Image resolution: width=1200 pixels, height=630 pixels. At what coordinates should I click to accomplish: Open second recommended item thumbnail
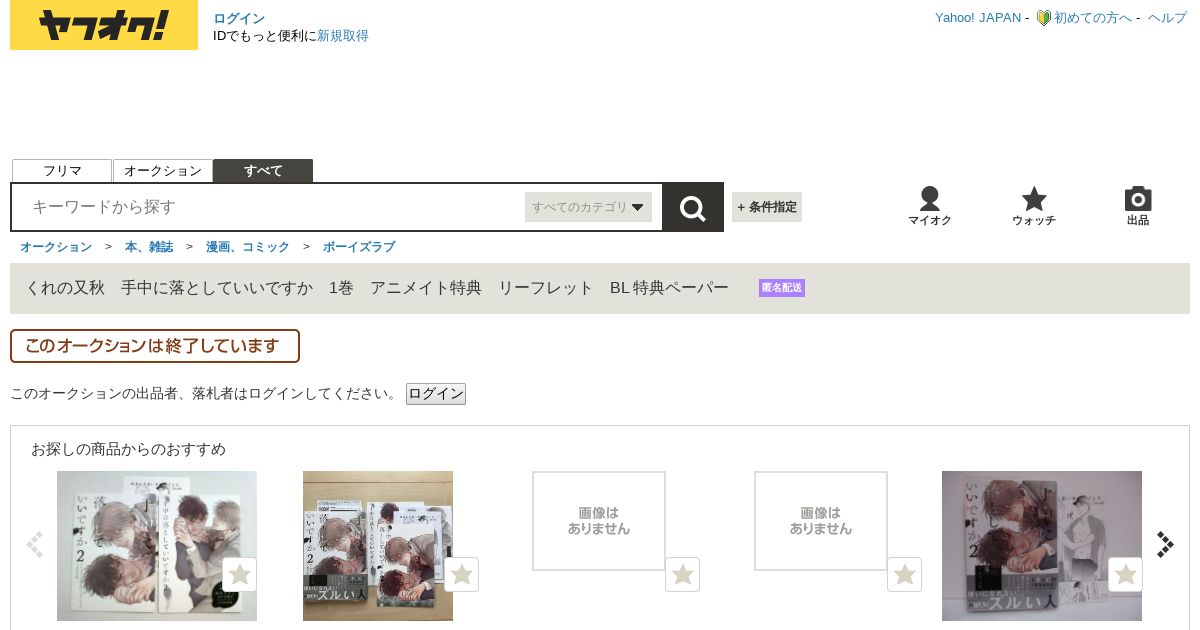pyautogui.click(x=378, y=546)
